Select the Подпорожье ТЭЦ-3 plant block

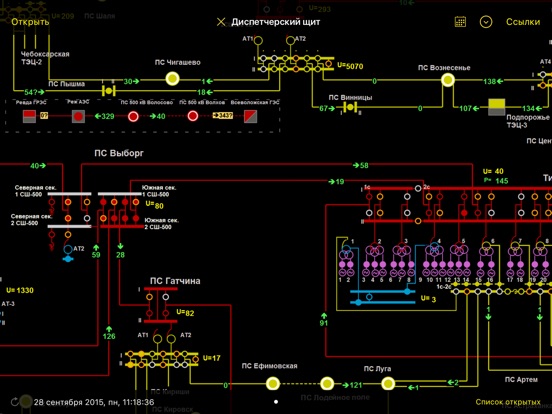[x=497, y=107]
